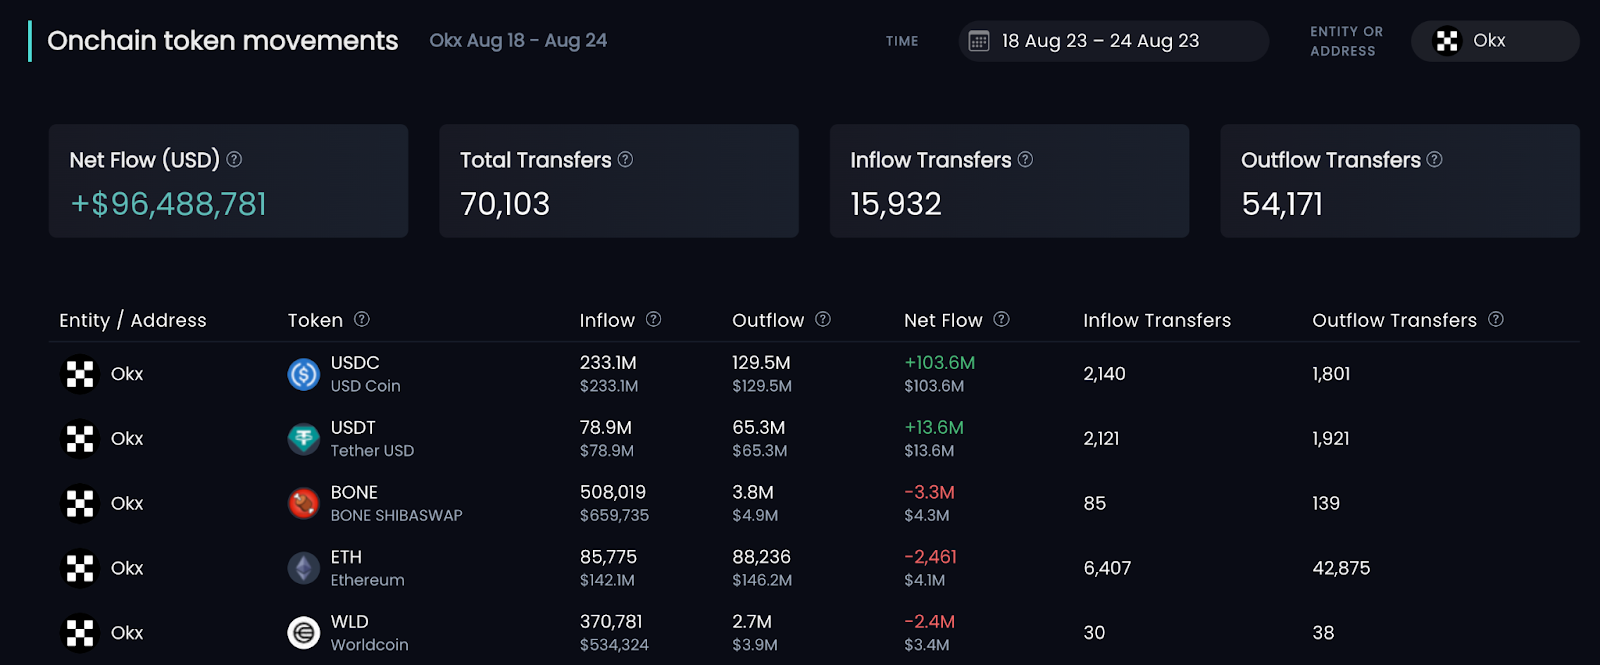Click the BONE ShibaSwap token icon

pos(303,503)
